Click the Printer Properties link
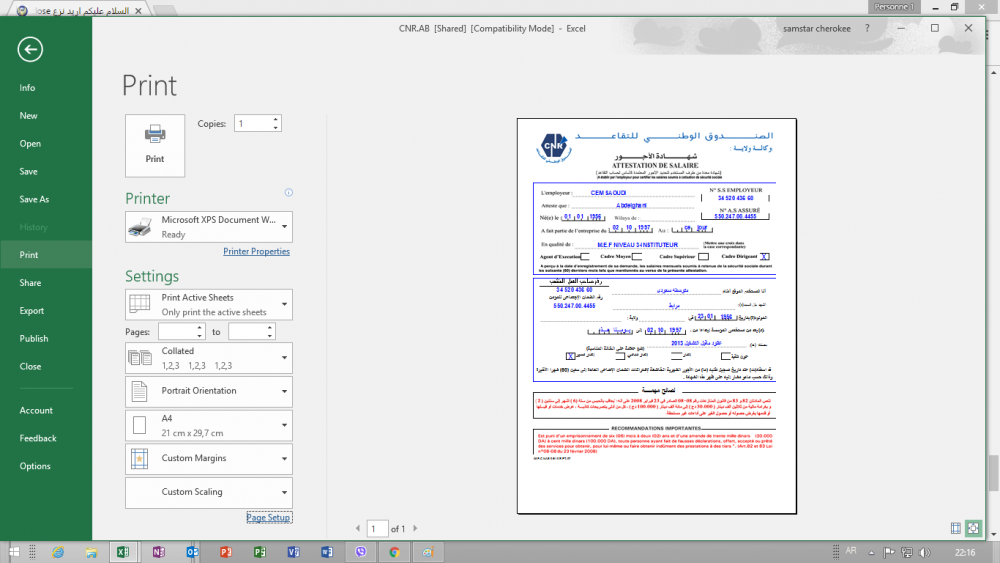 click(256, 251)
